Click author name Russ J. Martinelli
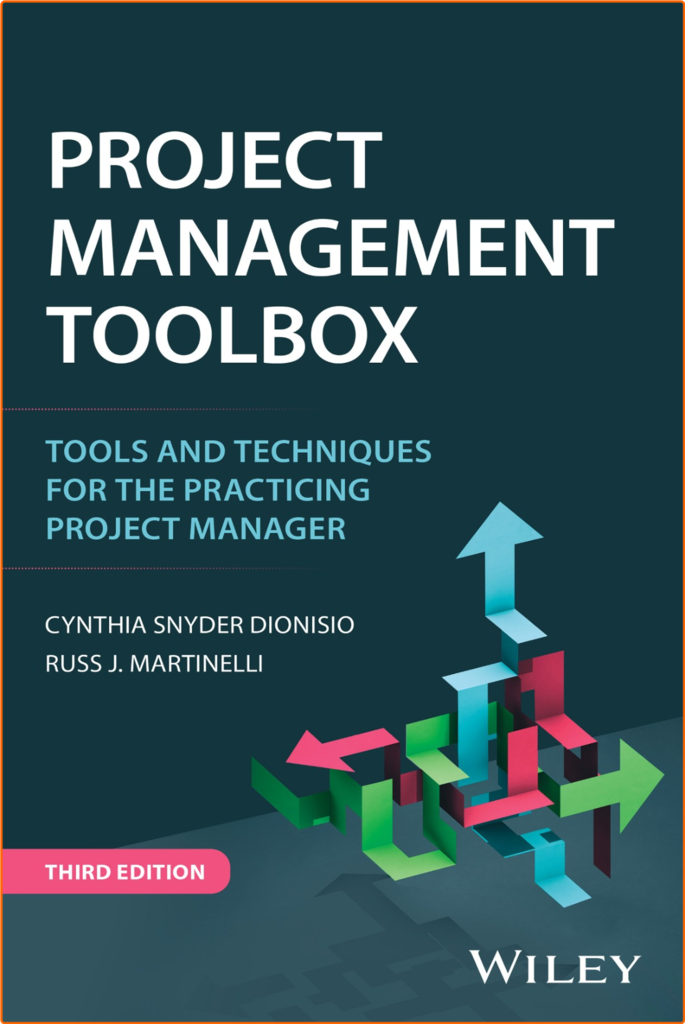Image resolution: width=685 pixels, height=1024 pixels. click(x=153, y=664)
